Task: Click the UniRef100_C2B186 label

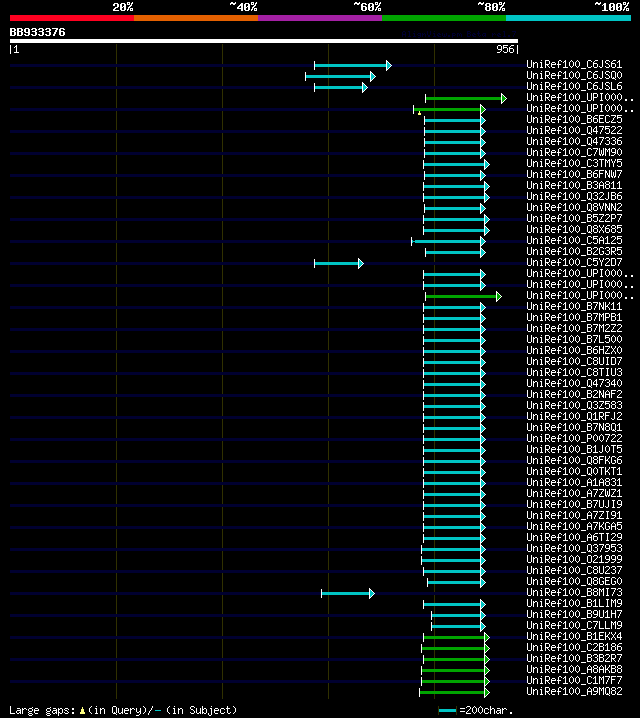Action: (x=574, y=647)
